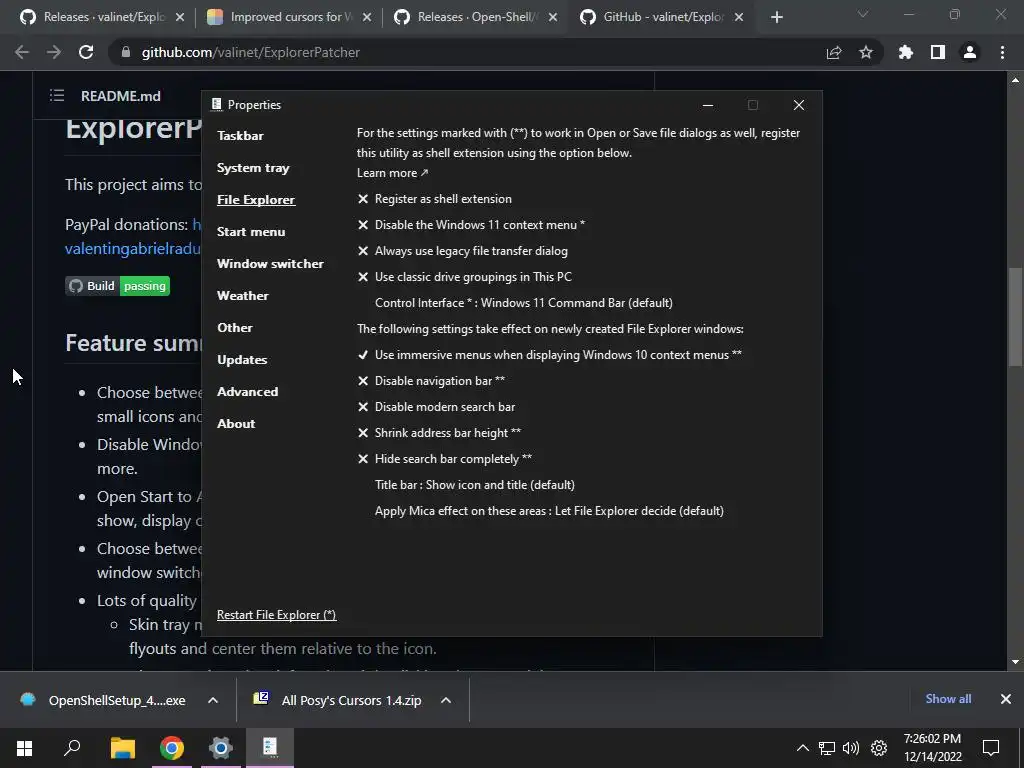Screen dimensions: 1024x768
Task: Open notification center icon
Action: [x=991, y=748]
